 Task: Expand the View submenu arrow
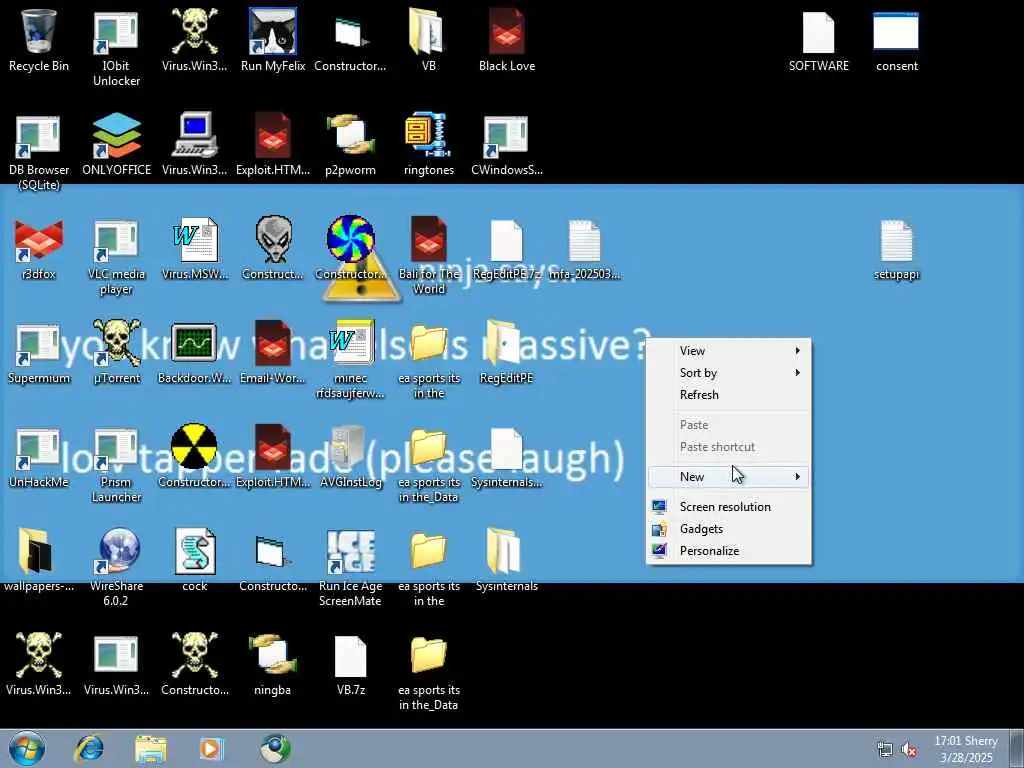click(x=797, y=351)
